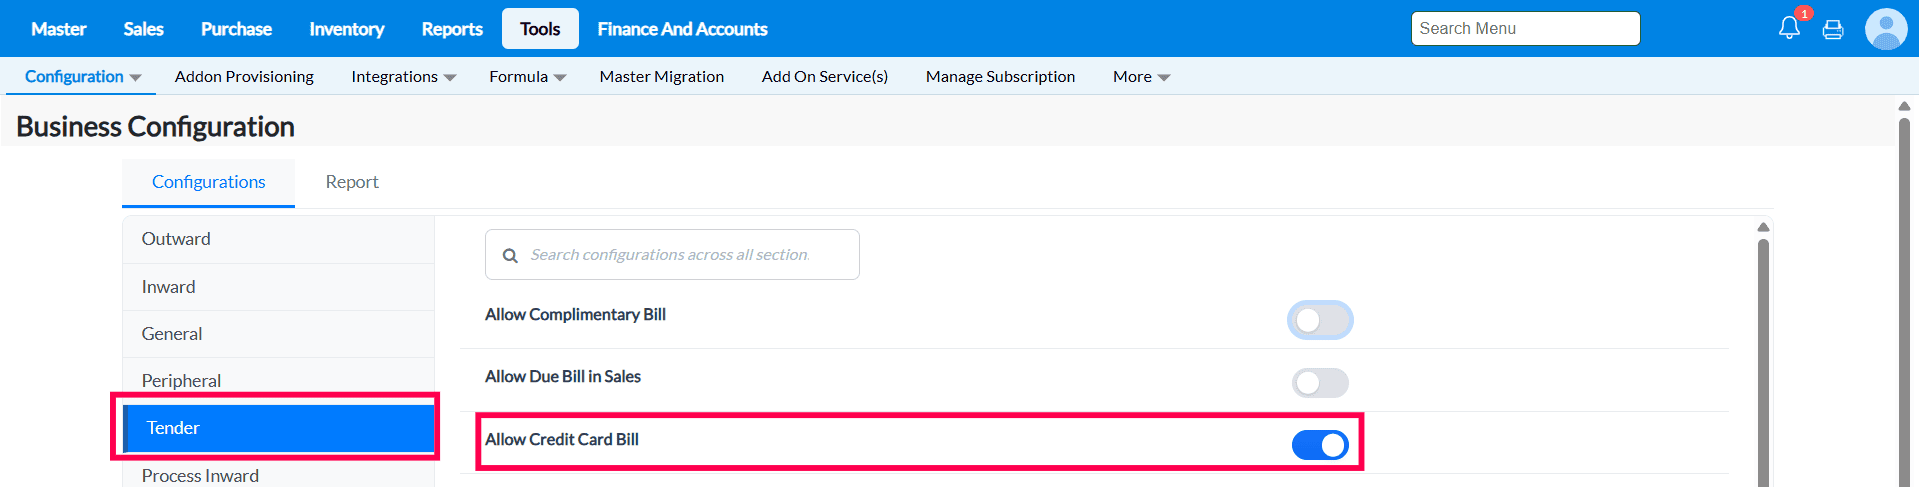Open the user profile avatar
The width and height of the screenshot is (1919, 487).
point(1886,29)
